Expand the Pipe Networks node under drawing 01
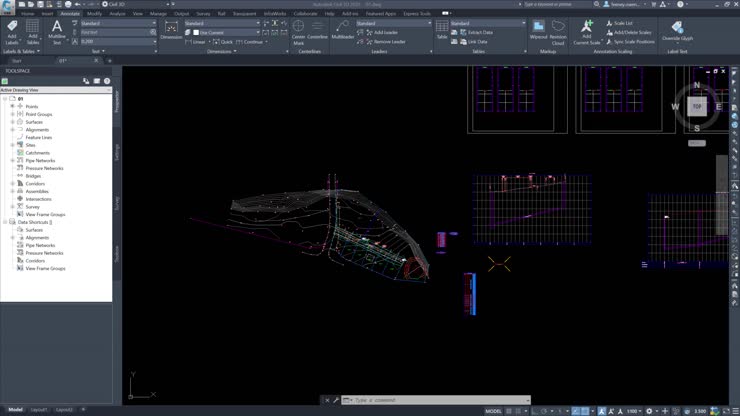The height and width of the screenshot is (416, 740). [x=12, y=161]
